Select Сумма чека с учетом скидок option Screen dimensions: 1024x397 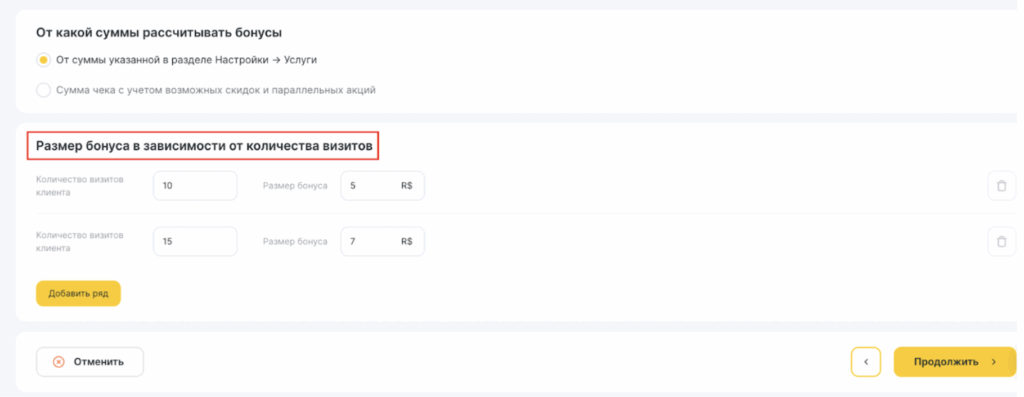[x=43, y=90]
